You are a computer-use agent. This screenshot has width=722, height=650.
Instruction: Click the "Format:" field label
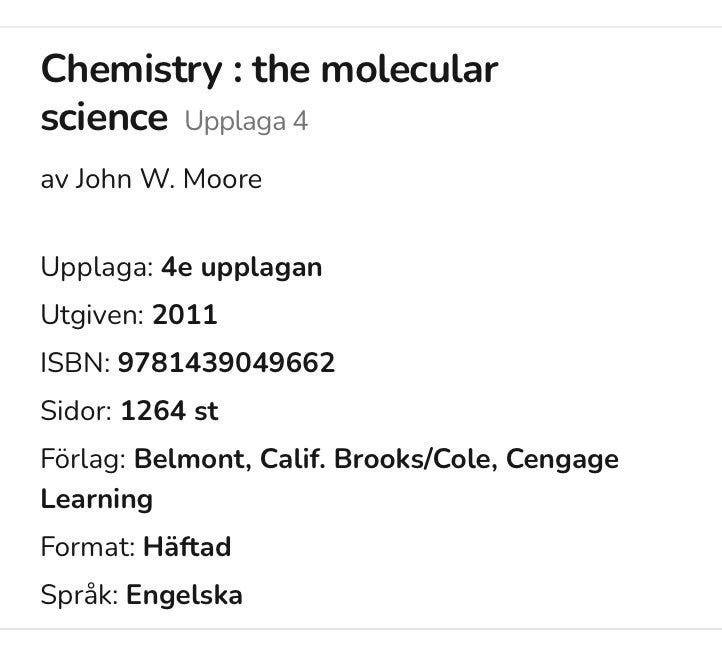coord(87,547)
